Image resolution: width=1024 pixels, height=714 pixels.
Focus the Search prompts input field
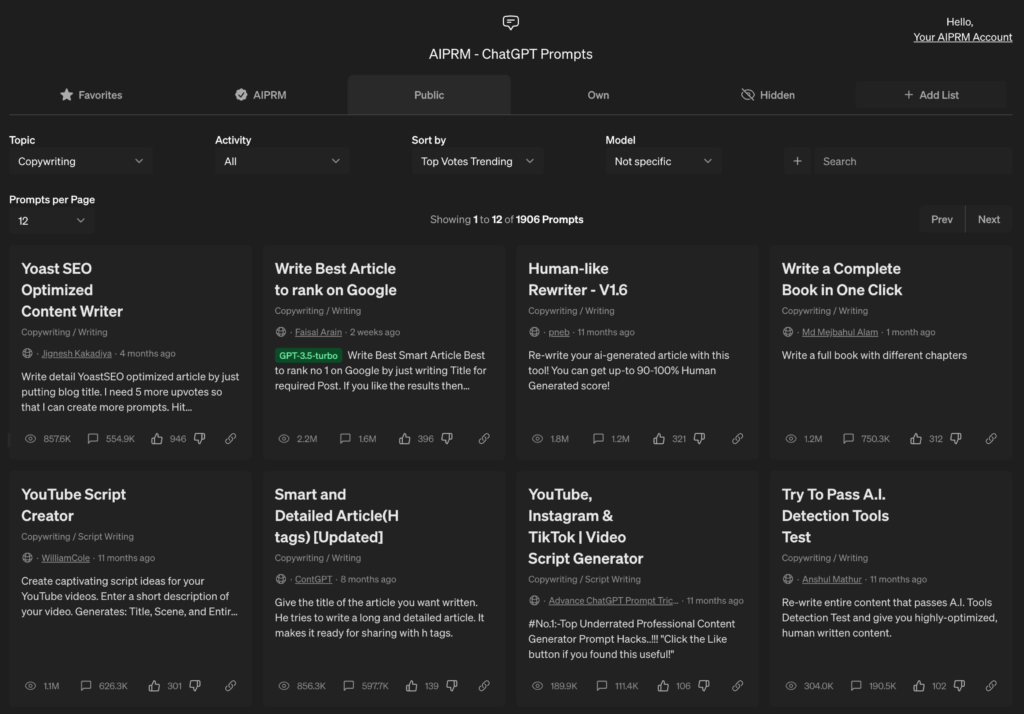tap(913, 161)
